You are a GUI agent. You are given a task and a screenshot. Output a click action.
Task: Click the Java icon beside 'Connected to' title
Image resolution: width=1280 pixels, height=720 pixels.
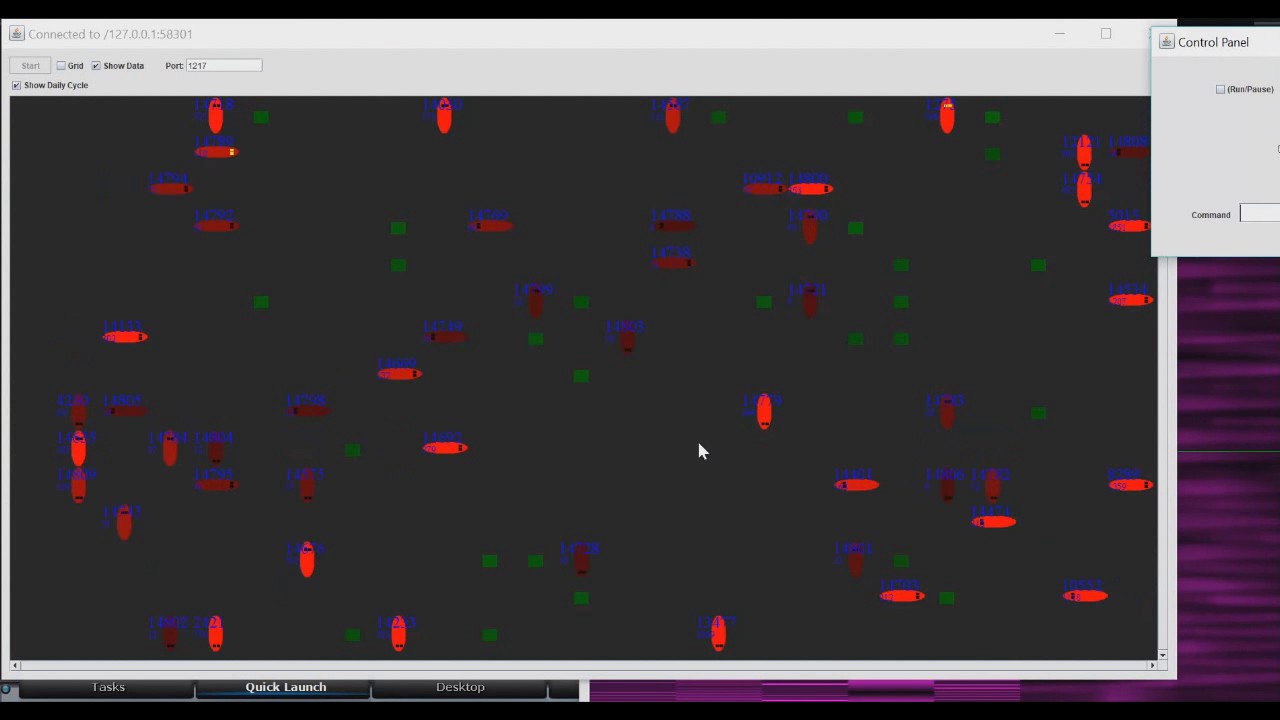(x=17, y=34)
